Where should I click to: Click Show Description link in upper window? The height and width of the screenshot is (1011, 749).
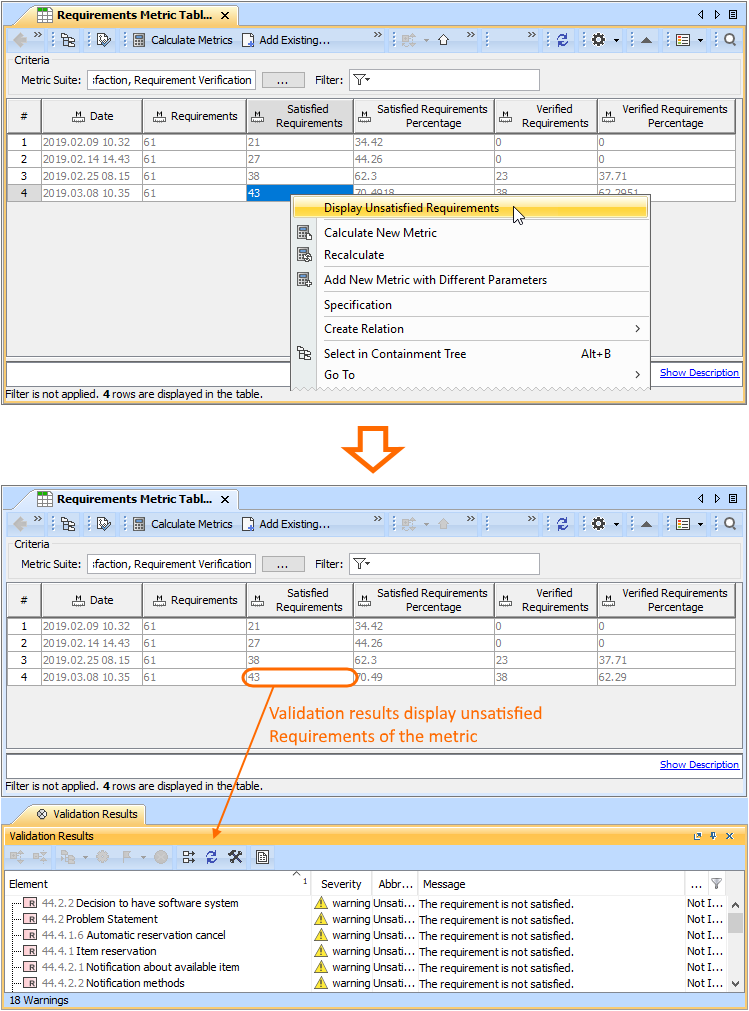click(x=699, y=373)
